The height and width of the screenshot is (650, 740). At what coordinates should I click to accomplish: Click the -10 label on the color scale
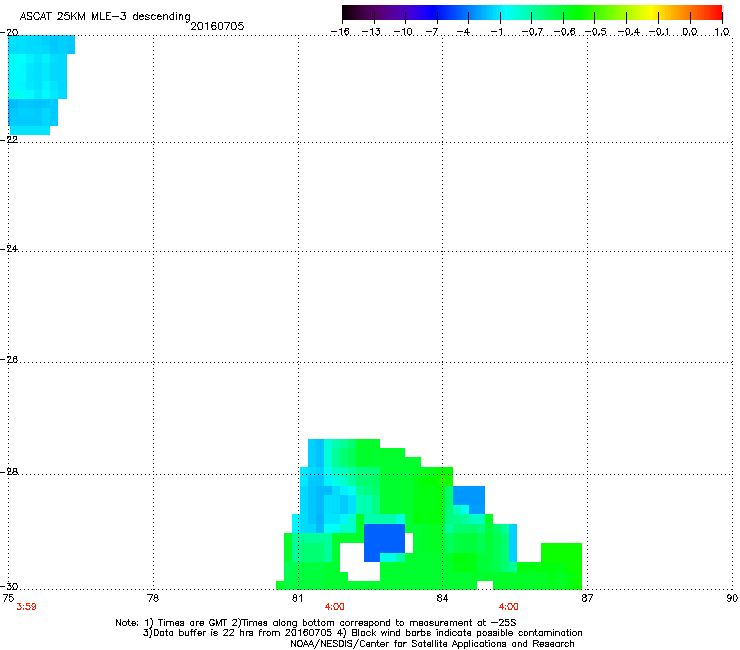[403, 32]
